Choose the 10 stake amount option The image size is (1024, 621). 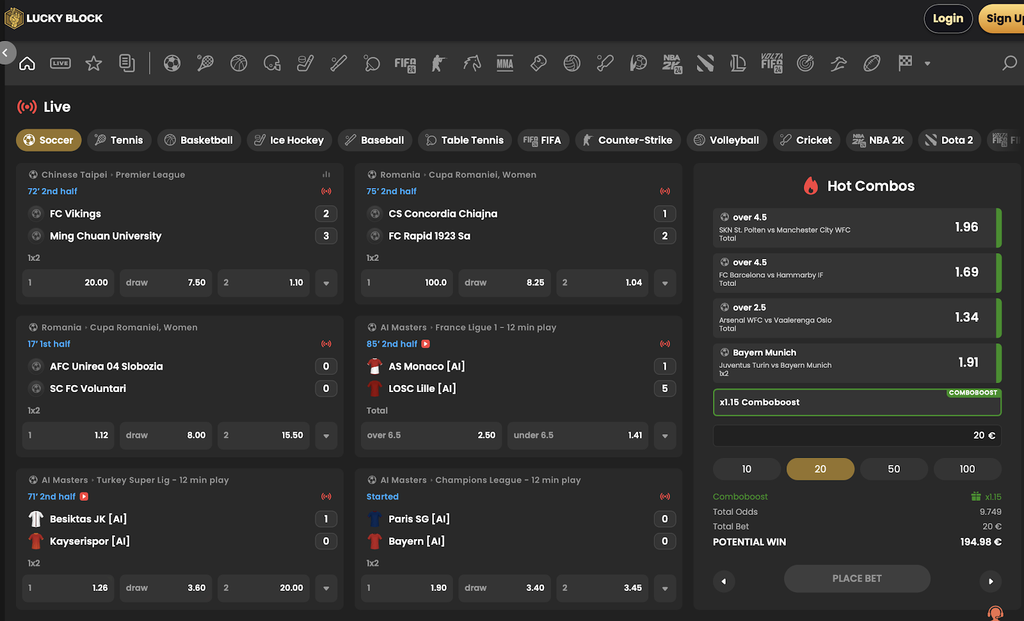click(x=746, y=469)
